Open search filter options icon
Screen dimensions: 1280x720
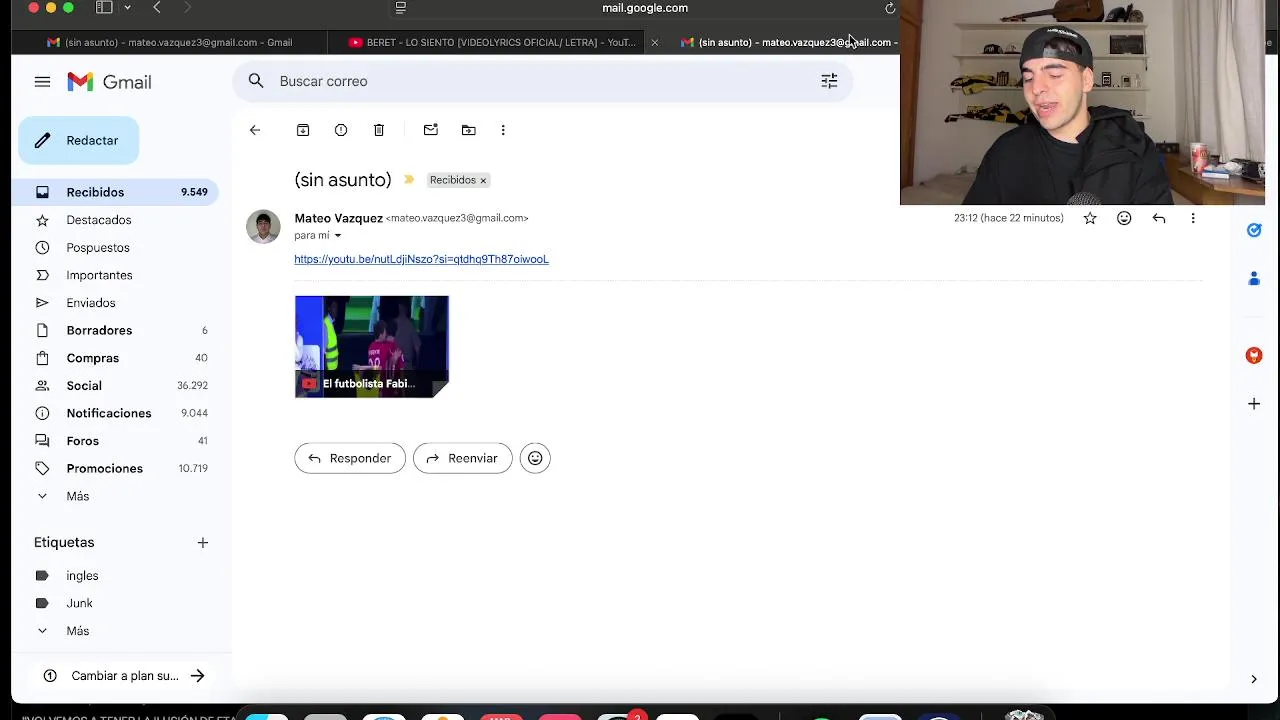click(829, 81)
